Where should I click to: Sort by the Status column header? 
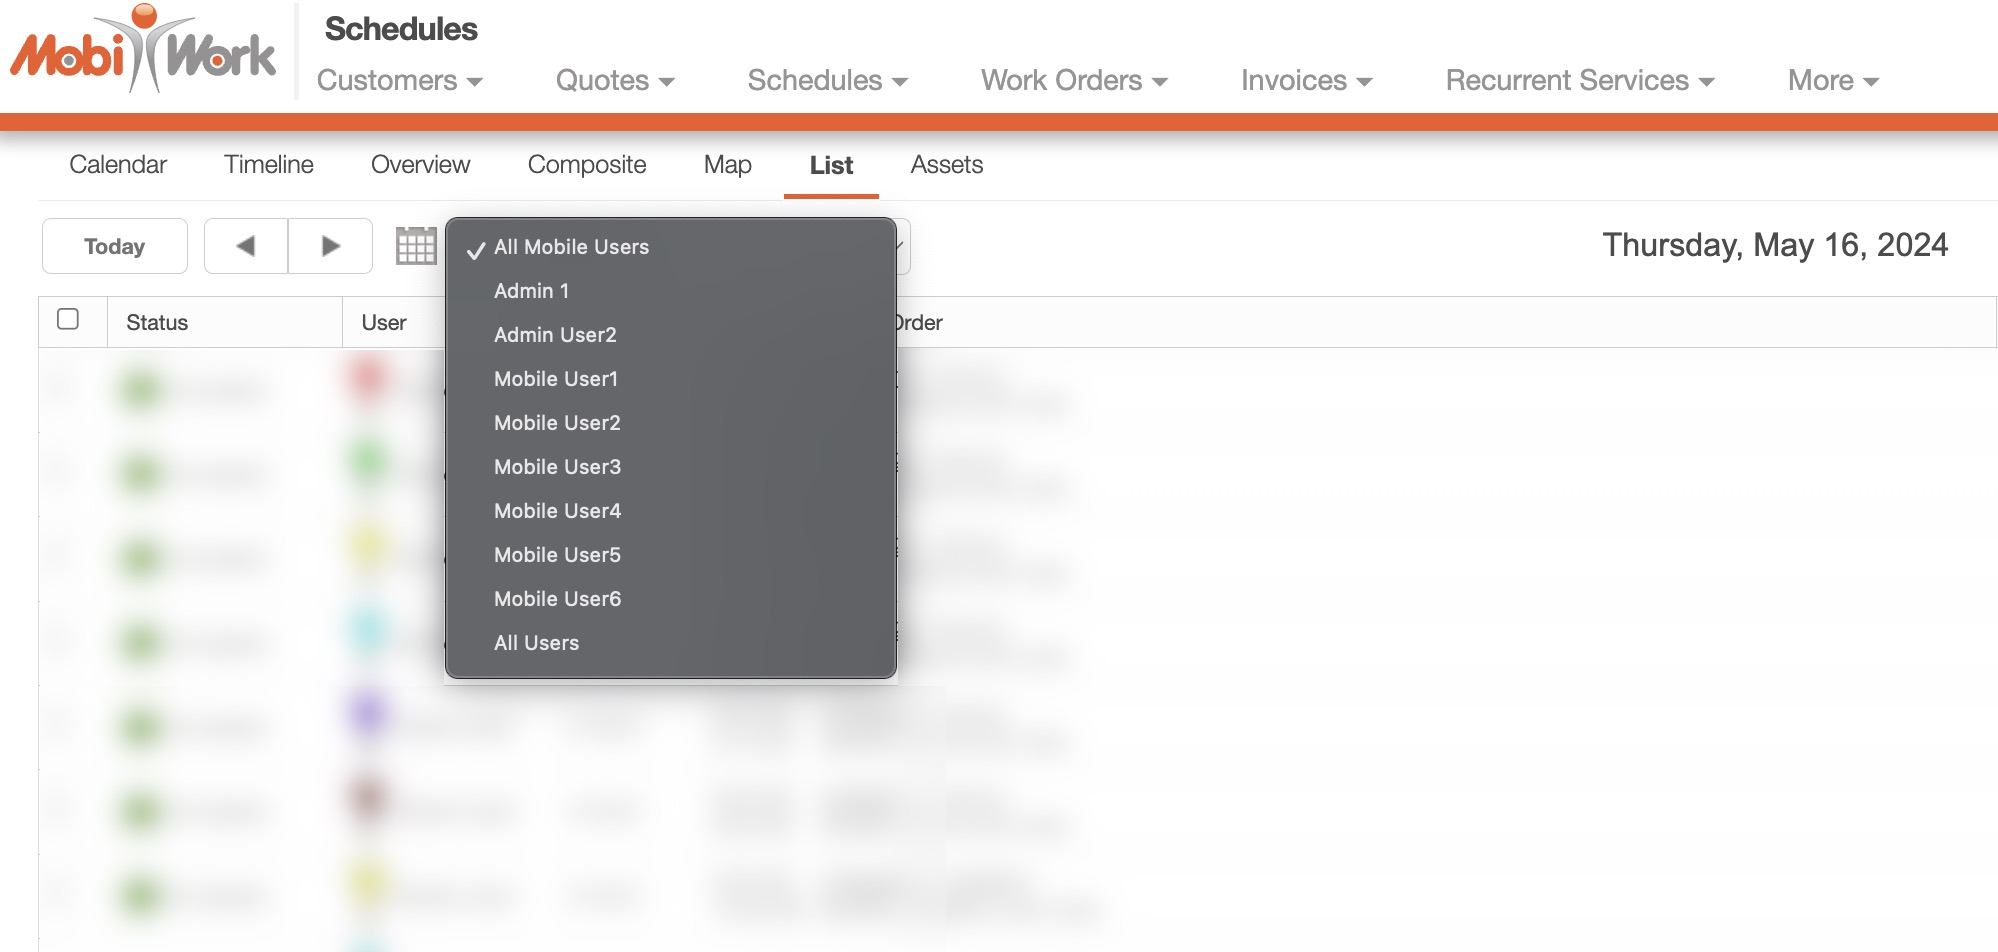157,323
